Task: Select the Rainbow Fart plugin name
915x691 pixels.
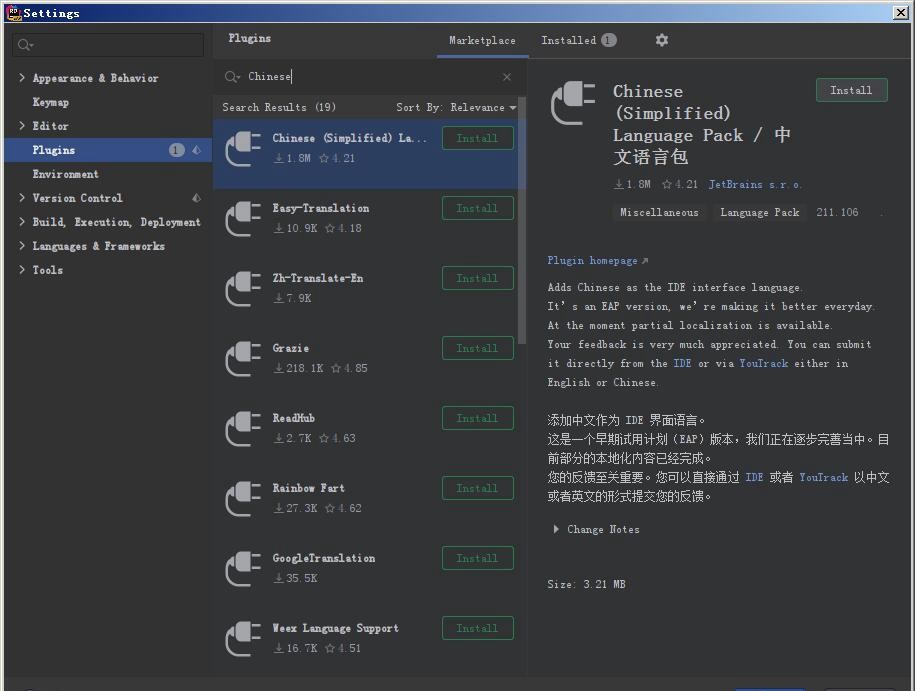Action: click(308, 488)
